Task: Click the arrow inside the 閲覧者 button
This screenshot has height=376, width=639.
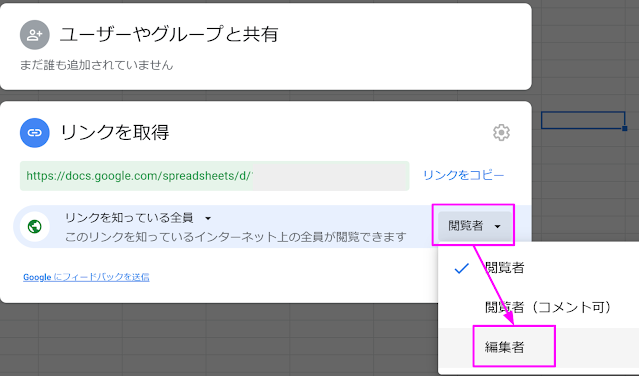Action: (x=497, y=226)
